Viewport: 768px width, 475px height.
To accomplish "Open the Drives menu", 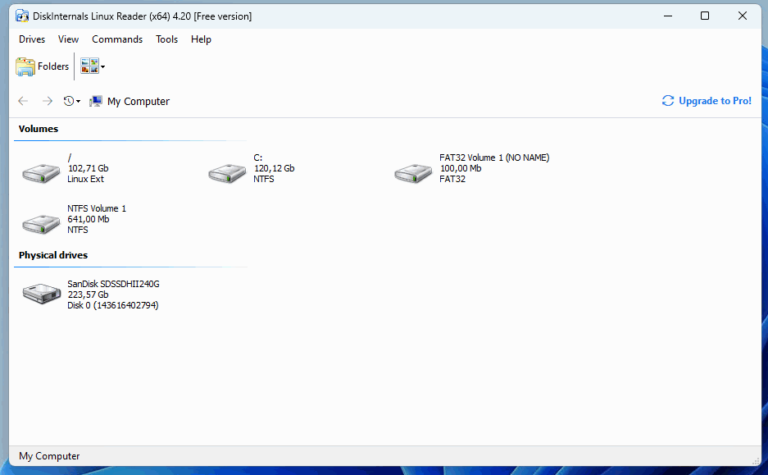I will [32, 39].
